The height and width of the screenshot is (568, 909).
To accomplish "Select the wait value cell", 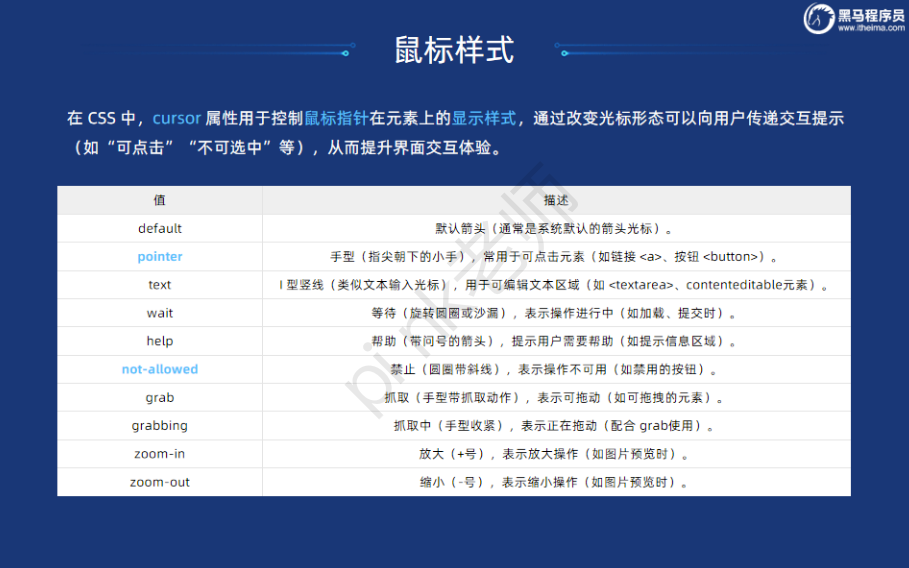I will coord(159,313).
